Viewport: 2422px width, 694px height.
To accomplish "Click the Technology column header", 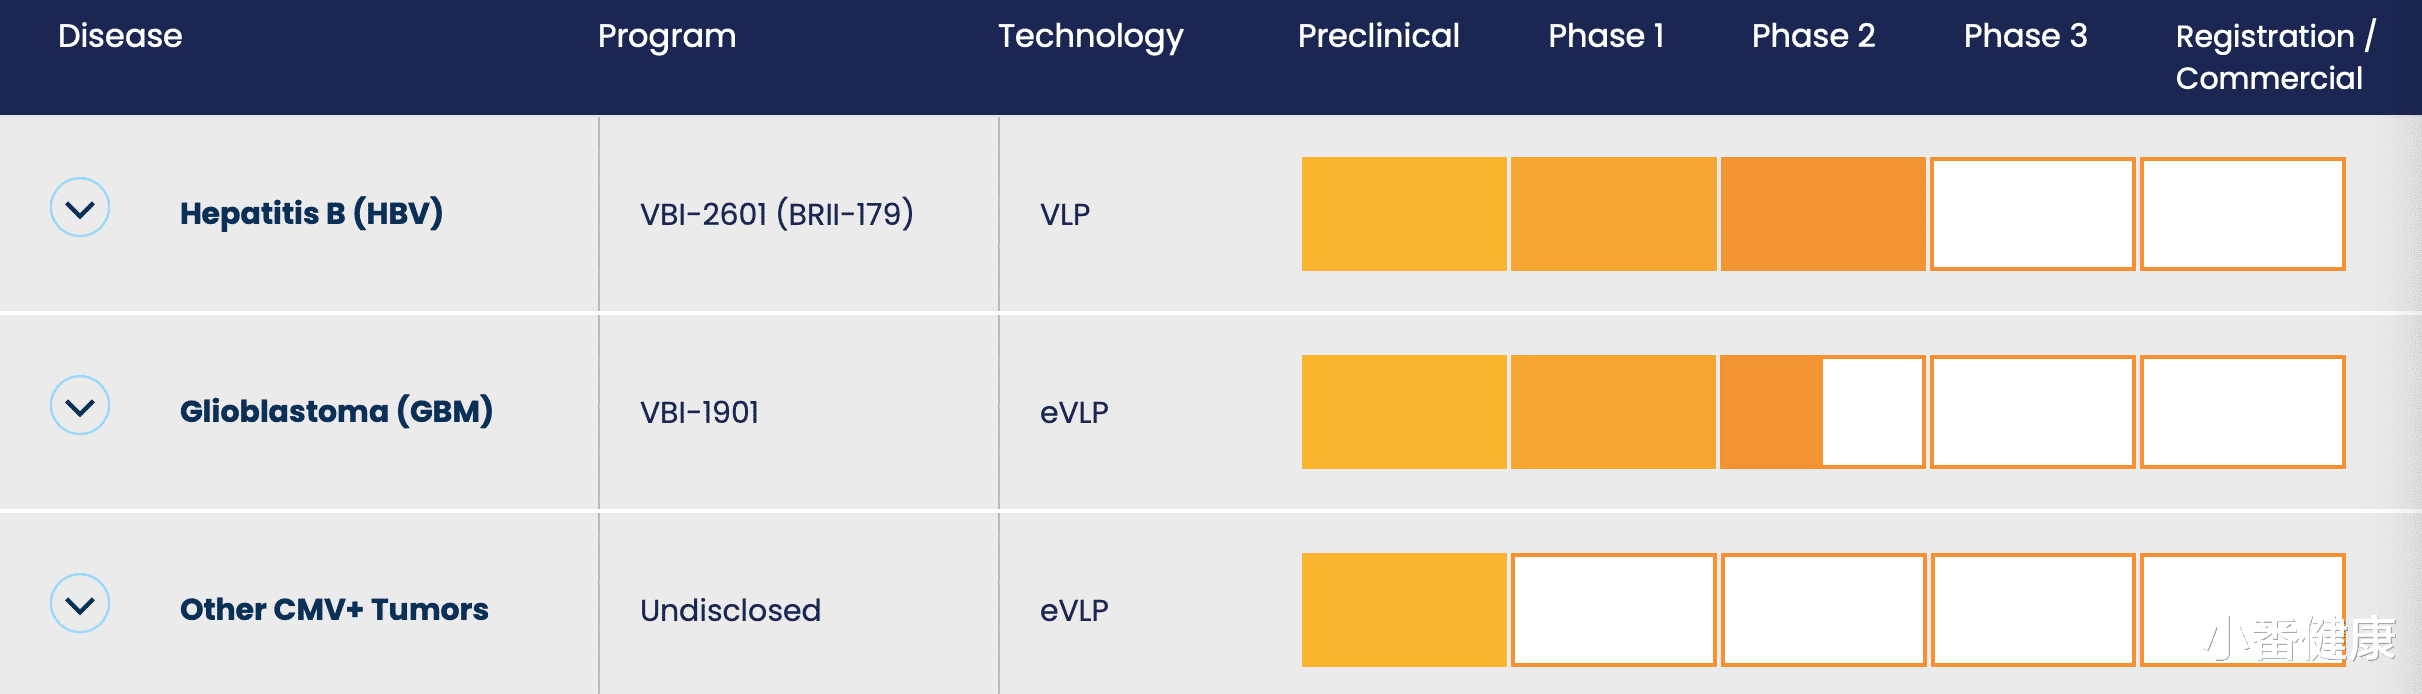I will coord(1090,36).
